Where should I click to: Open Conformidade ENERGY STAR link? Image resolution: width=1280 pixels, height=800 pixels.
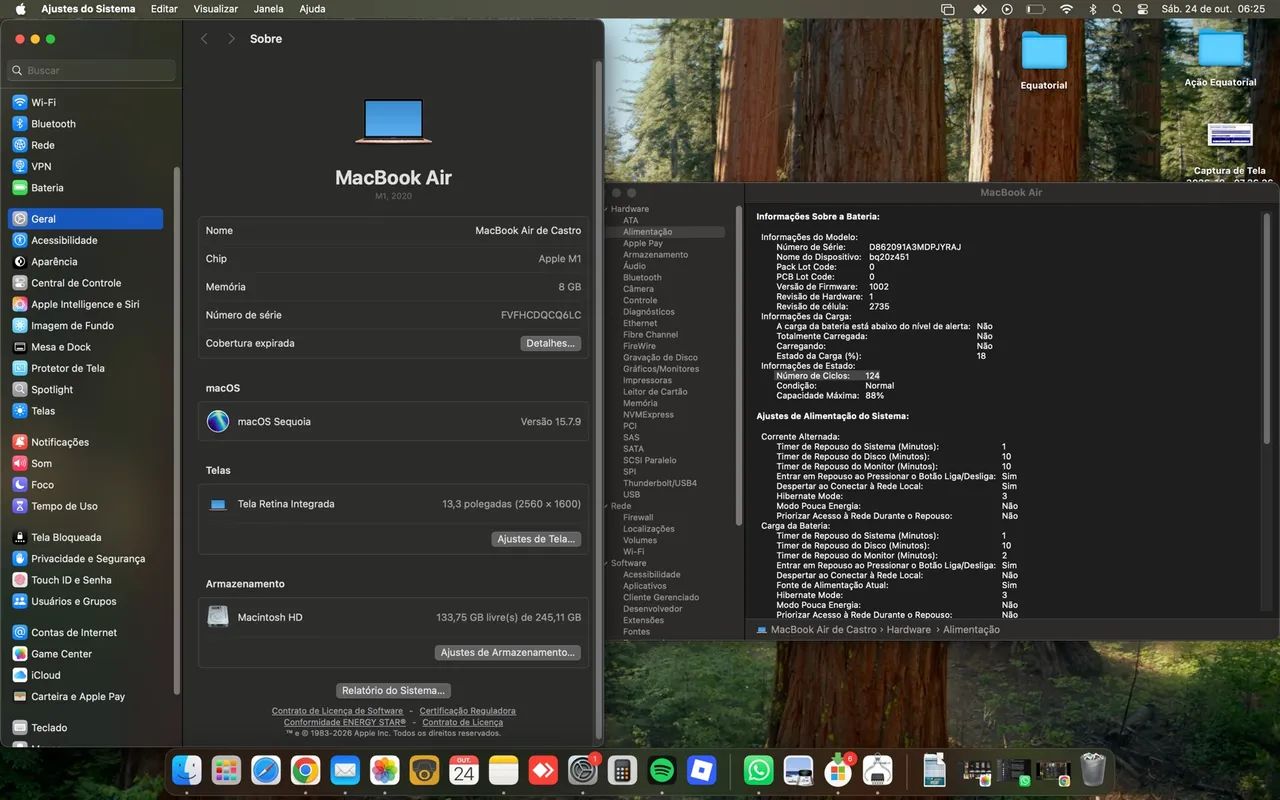point(345,722)
